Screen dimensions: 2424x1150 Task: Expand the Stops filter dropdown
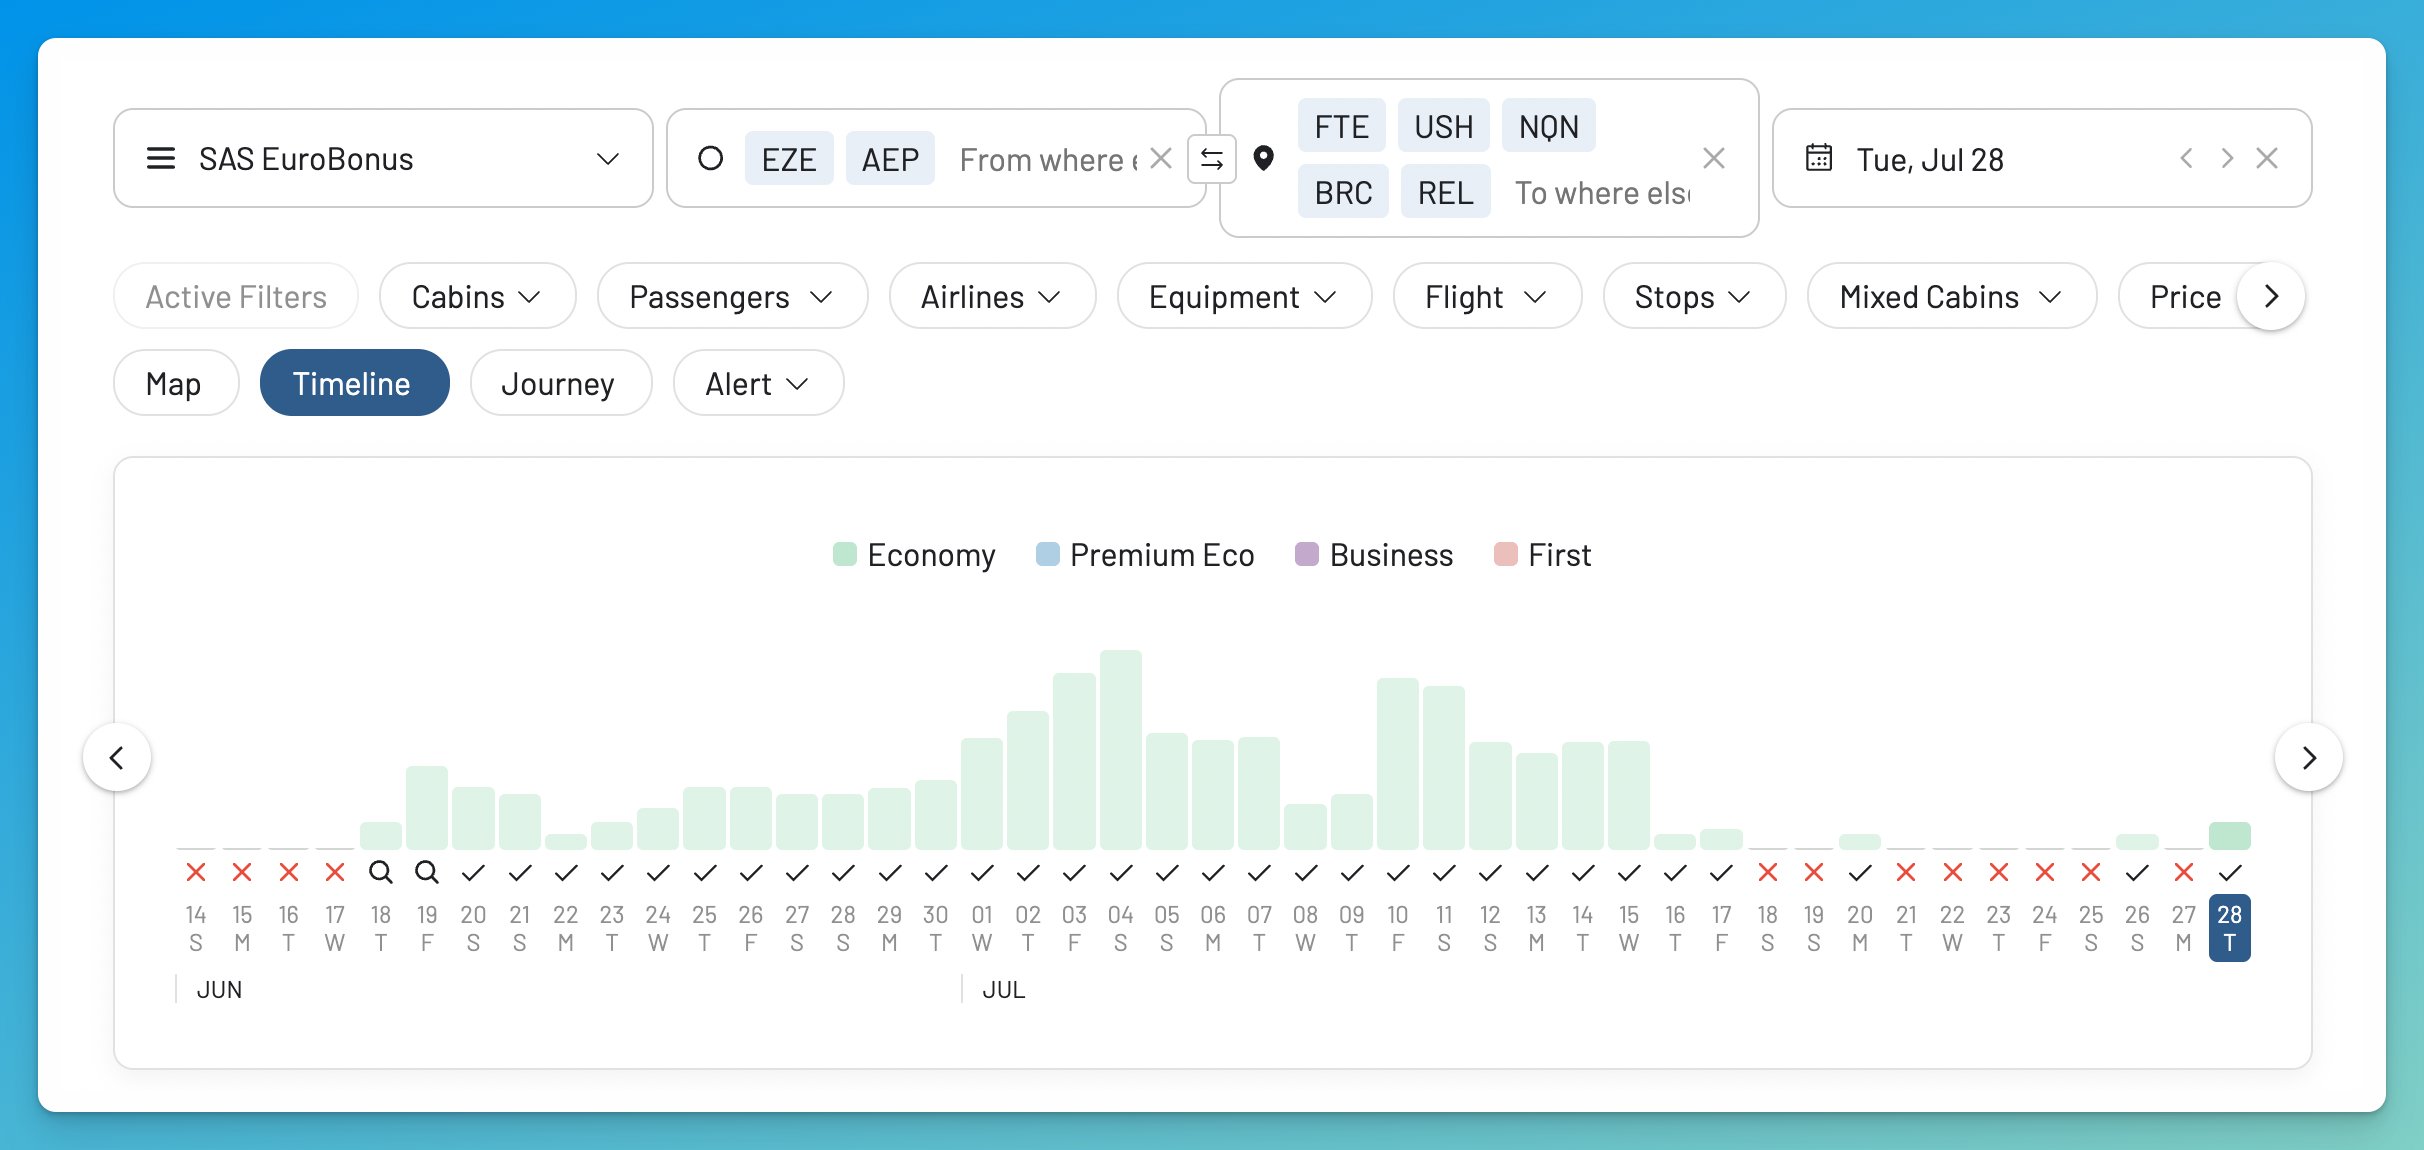[1694, 296]
